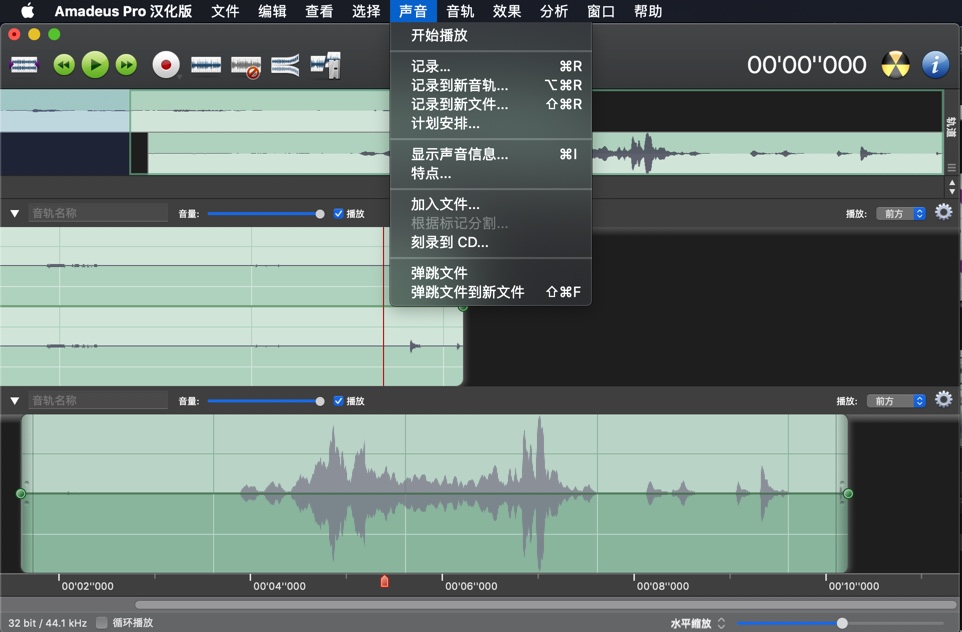Choose 记录到新音轨... menu item

tap(491, 85)
